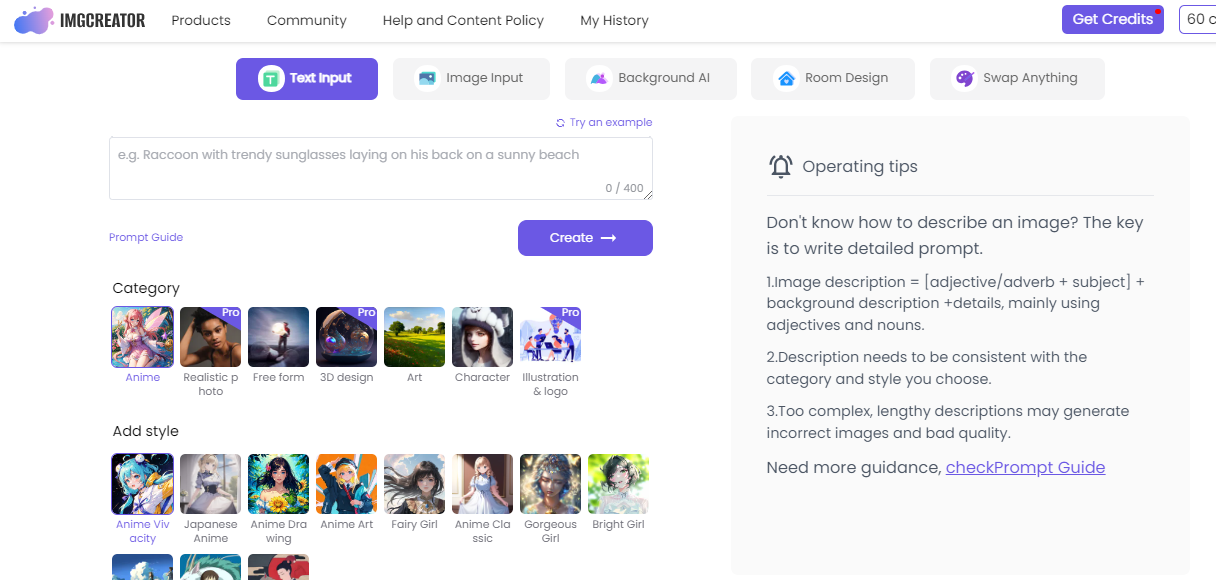Select the Character category thumbnail
1216x580 pixels.
[x=483, y=337]
